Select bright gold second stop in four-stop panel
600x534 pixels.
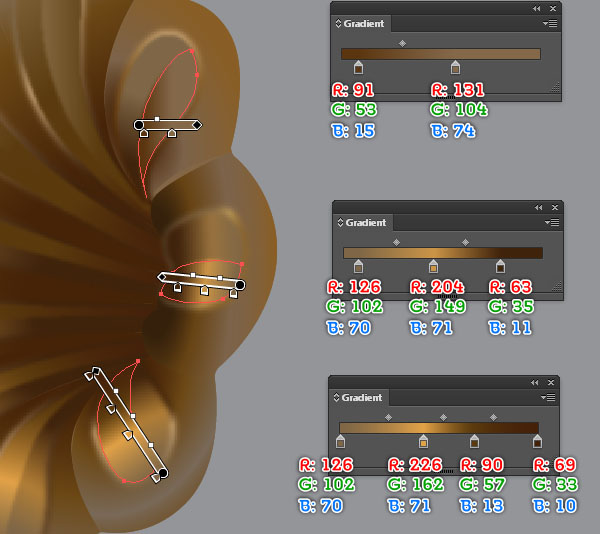click(423, 441)
